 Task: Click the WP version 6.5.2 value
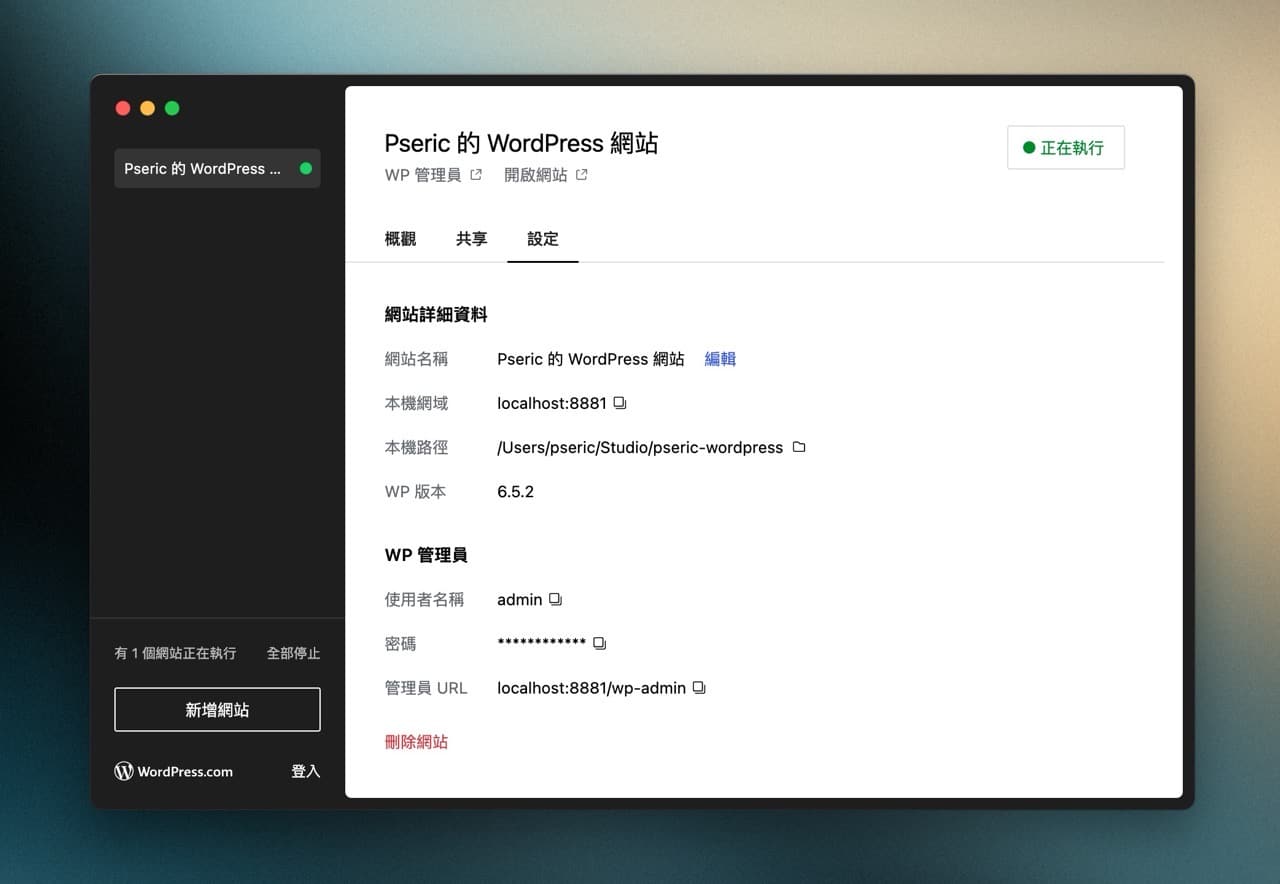pyautogui.click(x=515, y=491)
